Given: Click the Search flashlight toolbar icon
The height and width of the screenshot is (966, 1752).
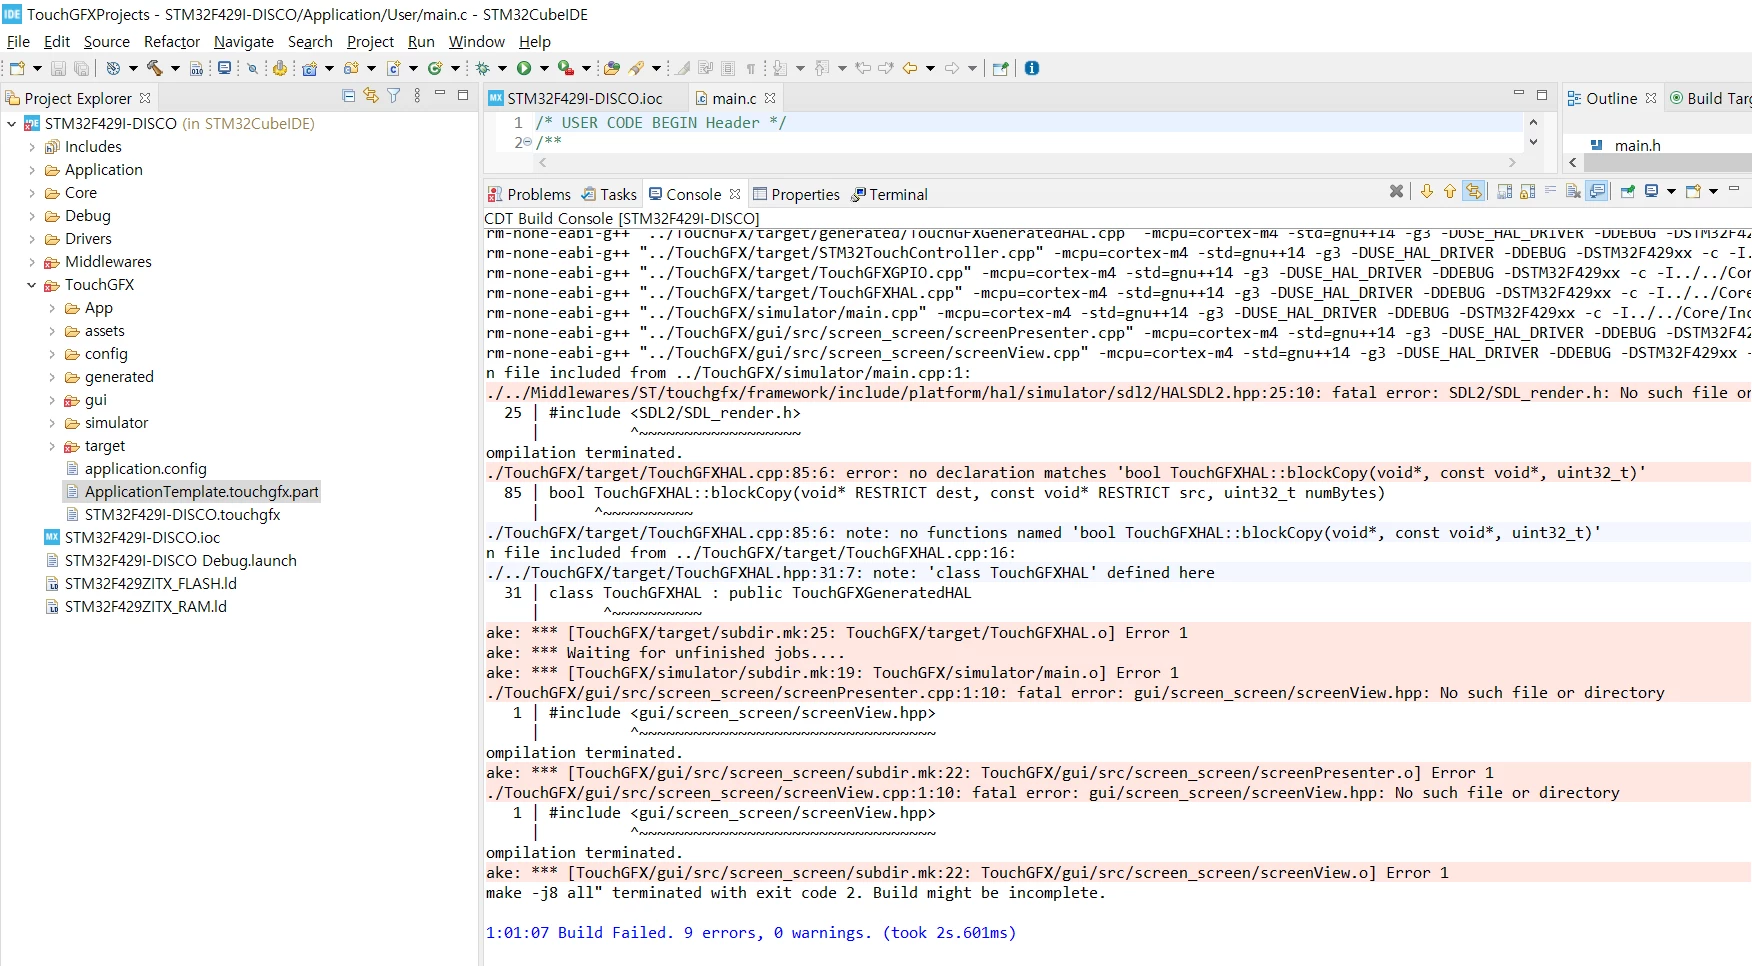Looking at the screenshot, I should pos(636,68).
